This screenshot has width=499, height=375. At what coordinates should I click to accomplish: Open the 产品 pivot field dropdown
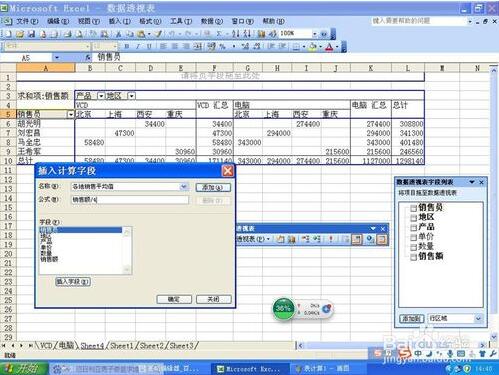point(101,96)
